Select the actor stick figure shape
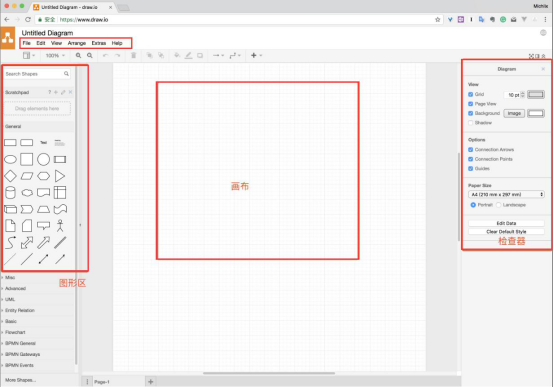The width and height of the screenshot is (554, 387). click(60, 225)
